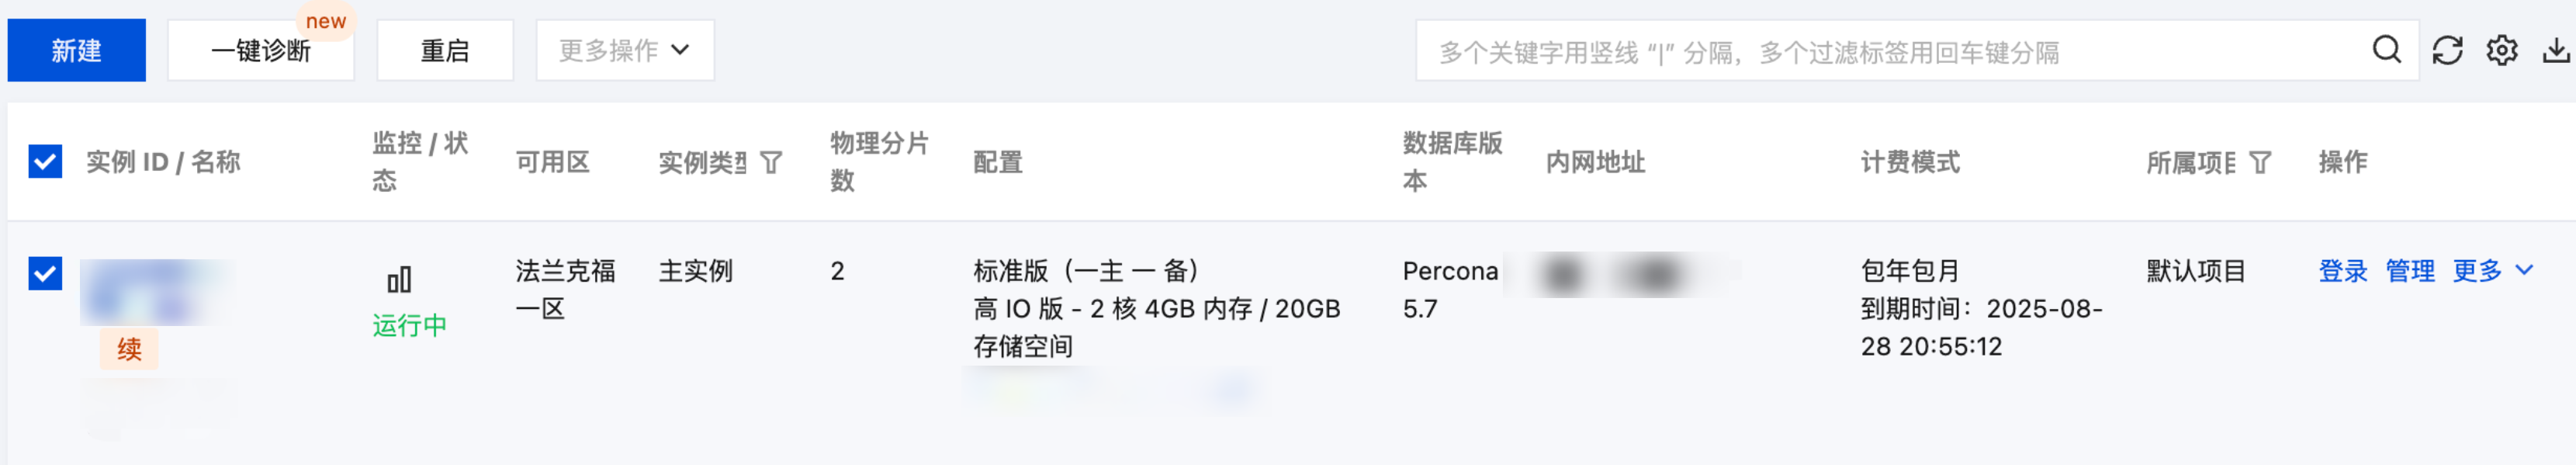The width and height of the screenshot is (2576, 465).
Task: Download the instance list
Action: pyautogui.click(x=2556, y=50)
